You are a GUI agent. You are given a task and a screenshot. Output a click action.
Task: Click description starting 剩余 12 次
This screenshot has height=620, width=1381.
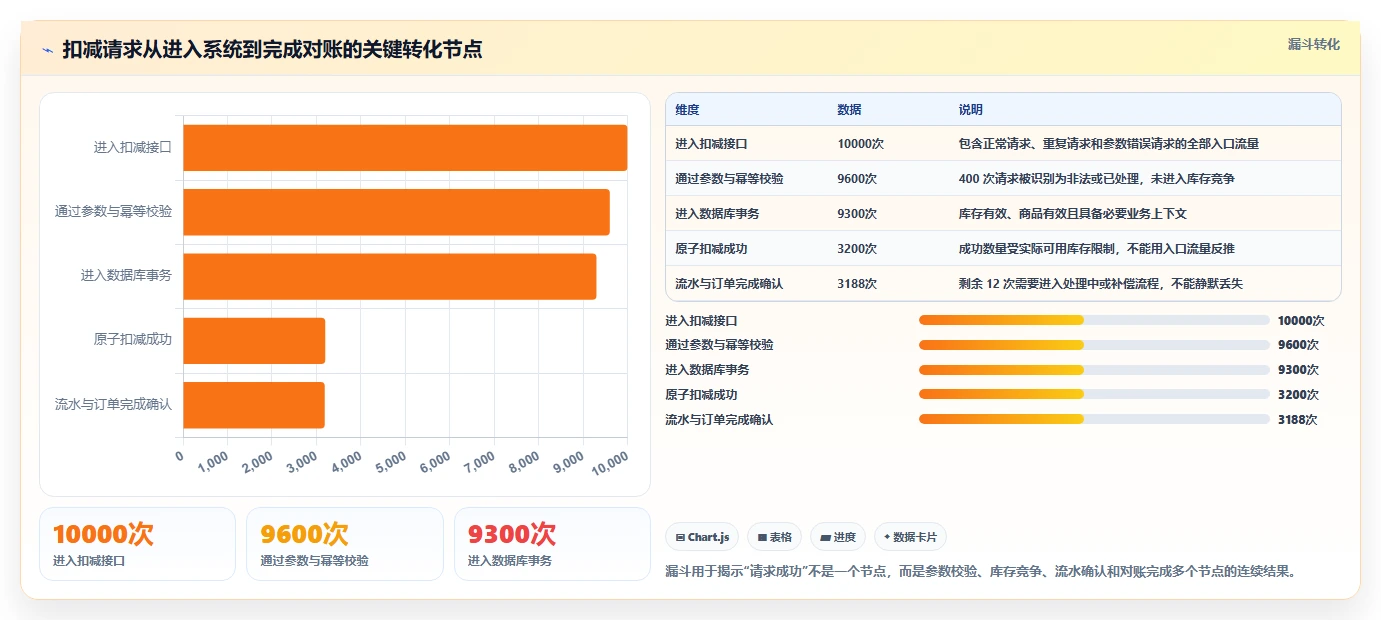tap(1100, 284)
